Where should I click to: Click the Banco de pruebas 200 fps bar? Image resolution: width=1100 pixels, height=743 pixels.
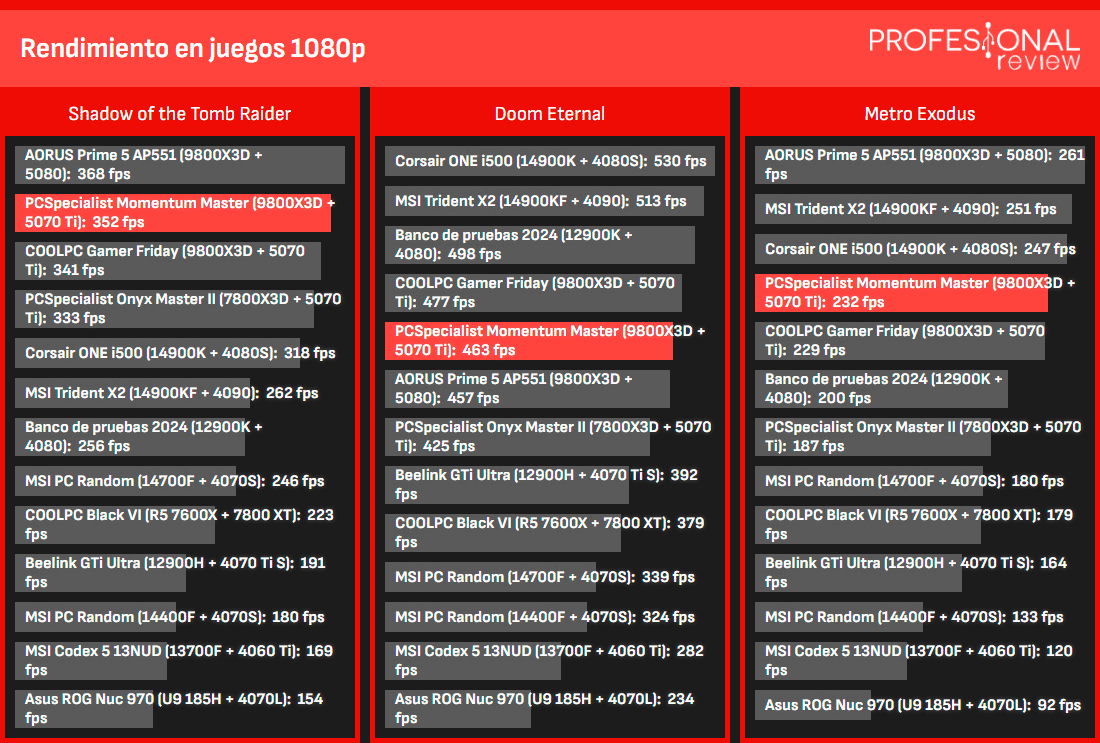882,389
